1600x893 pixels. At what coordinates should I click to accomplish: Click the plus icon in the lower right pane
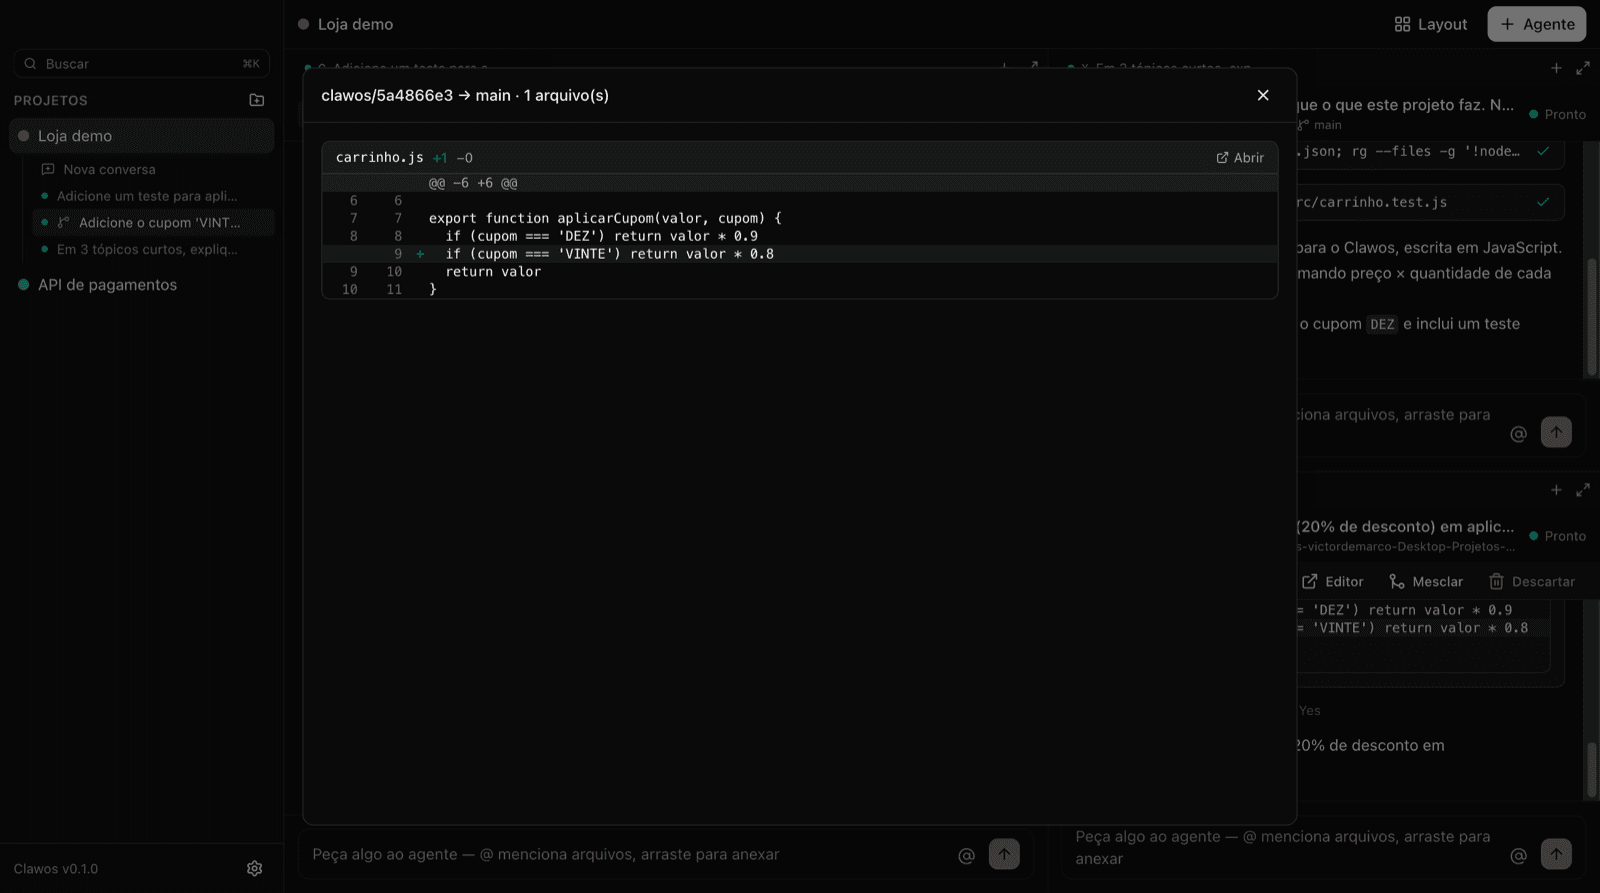(x=1556, y=490)
